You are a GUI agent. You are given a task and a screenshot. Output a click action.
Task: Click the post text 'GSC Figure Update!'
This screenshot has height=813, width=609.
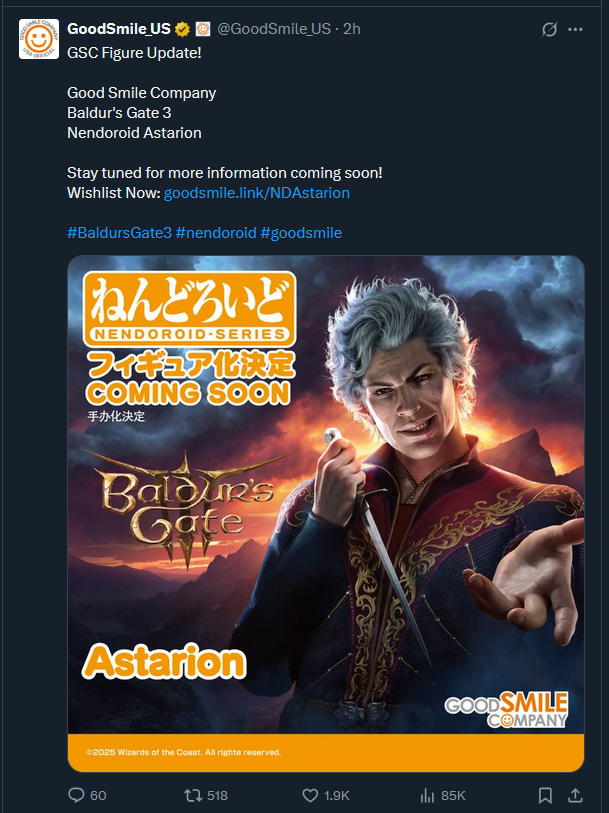coord(134,53)
